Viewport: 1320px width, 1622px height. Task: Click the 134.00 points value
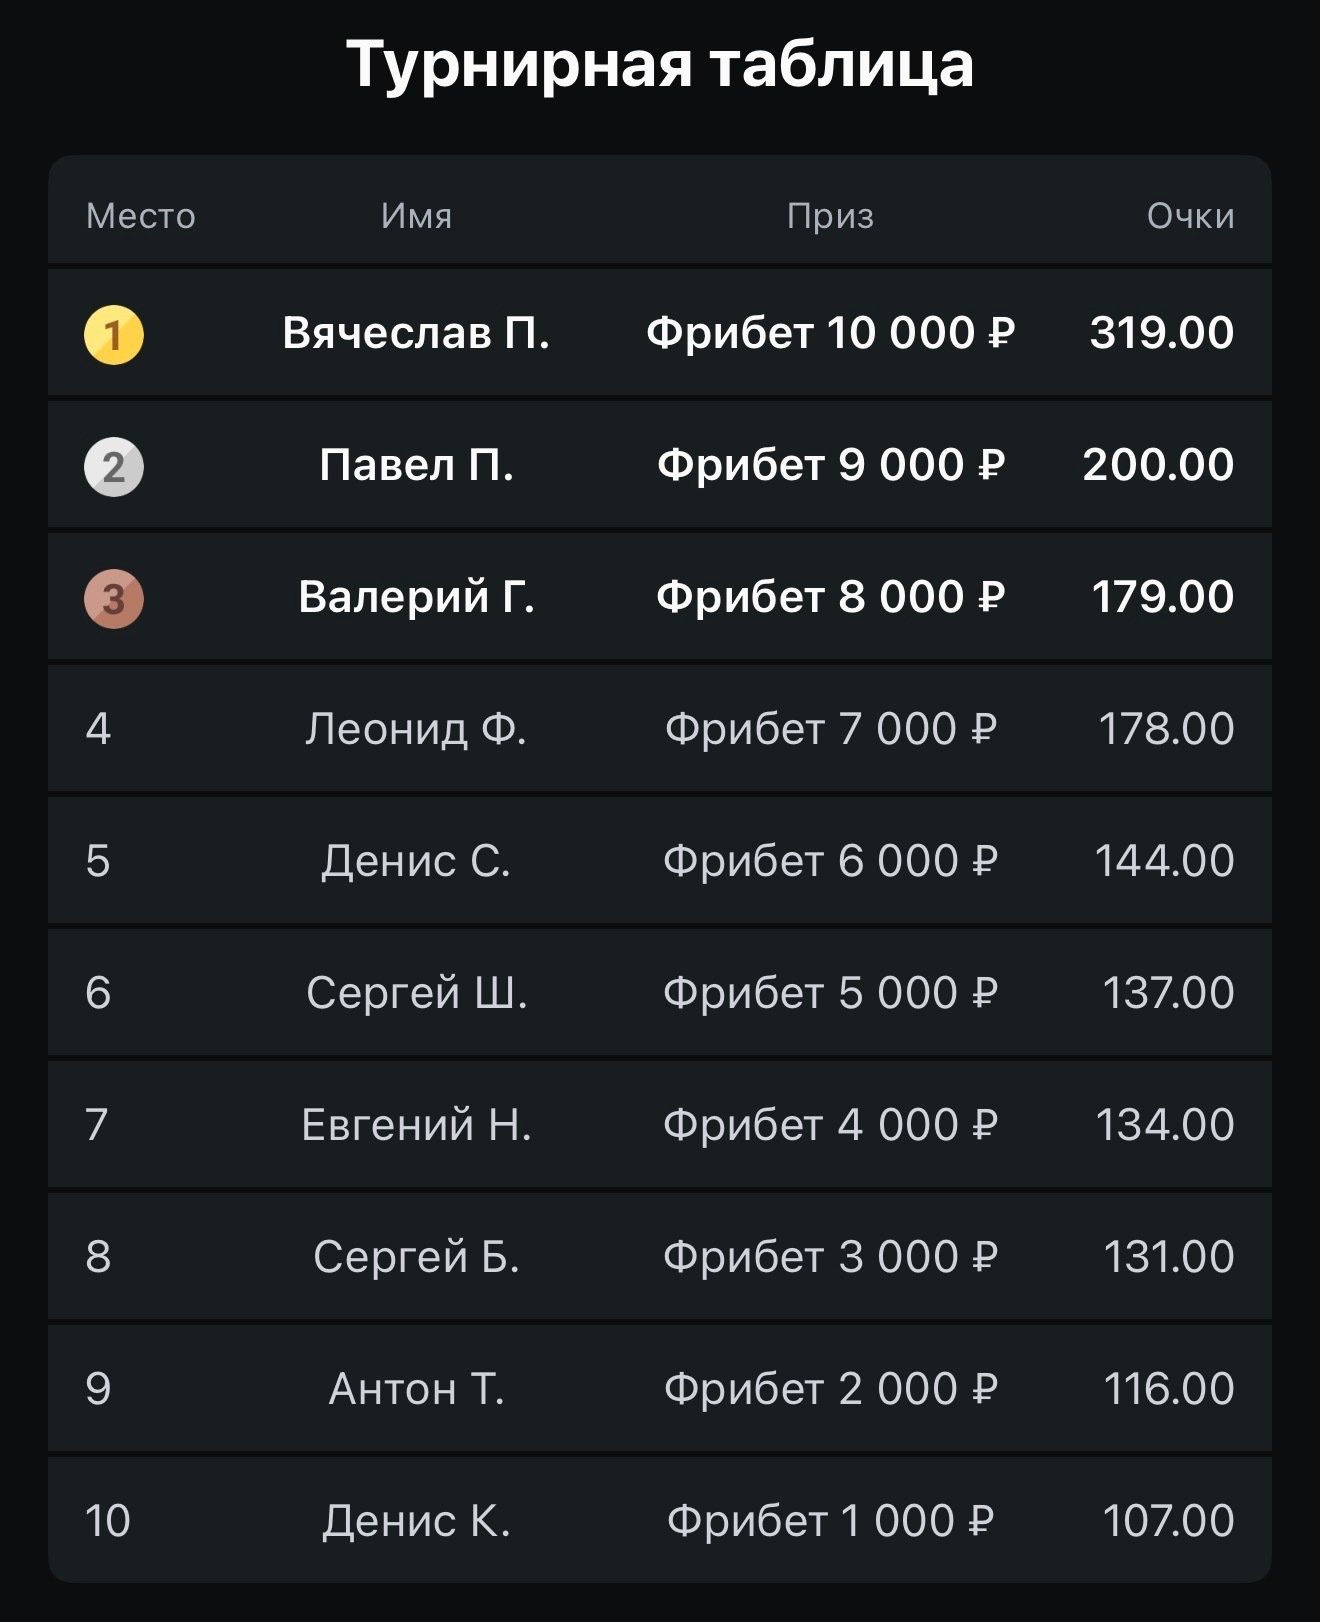click(1165, 1125)
